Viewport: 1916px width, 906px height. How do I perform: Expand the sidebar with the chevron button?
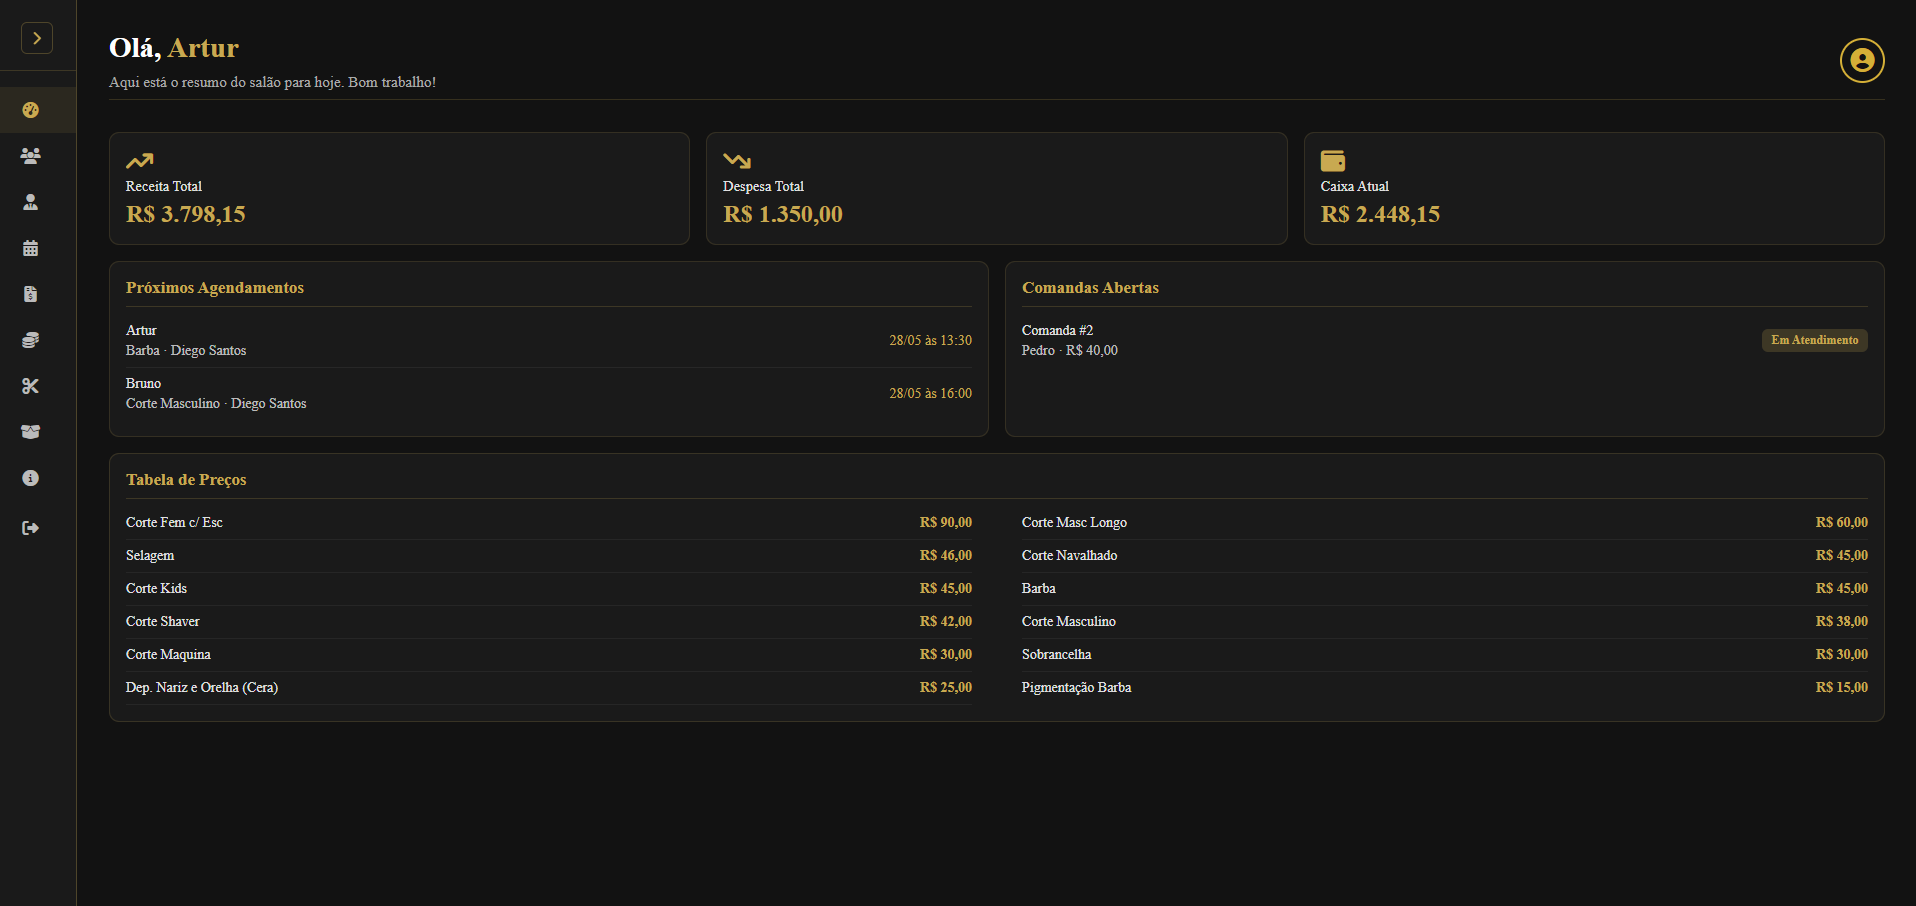point(37,38)
